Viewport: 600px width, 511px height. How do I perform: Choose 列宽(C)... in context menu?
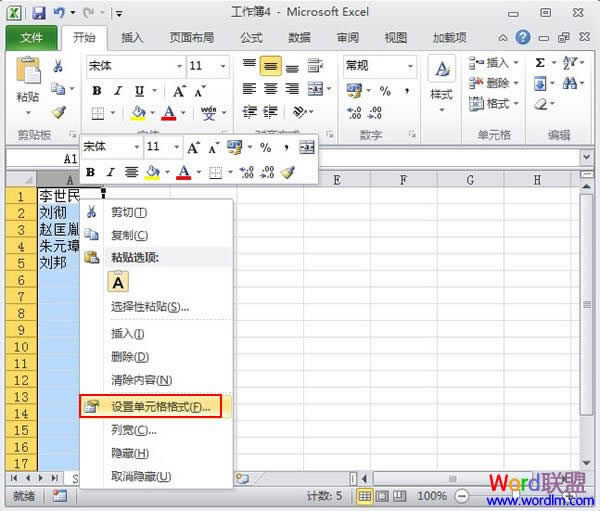157,430
